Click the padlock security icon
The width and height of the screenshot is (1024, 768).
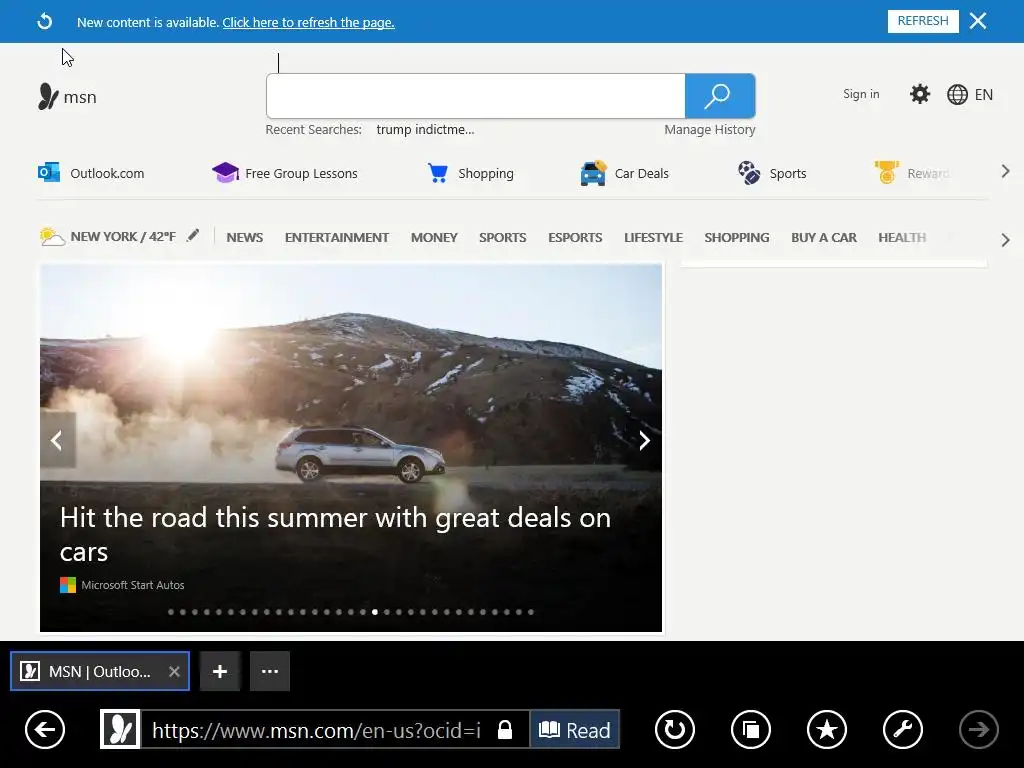coord(505,729)
